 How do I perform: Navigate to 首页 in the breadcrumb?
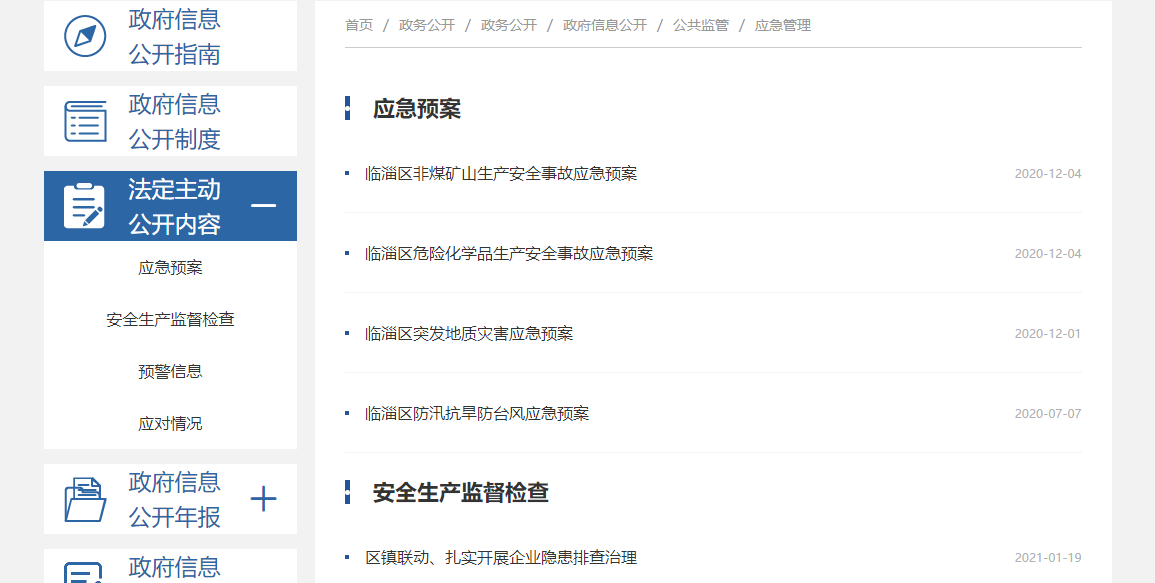(359, 25)
